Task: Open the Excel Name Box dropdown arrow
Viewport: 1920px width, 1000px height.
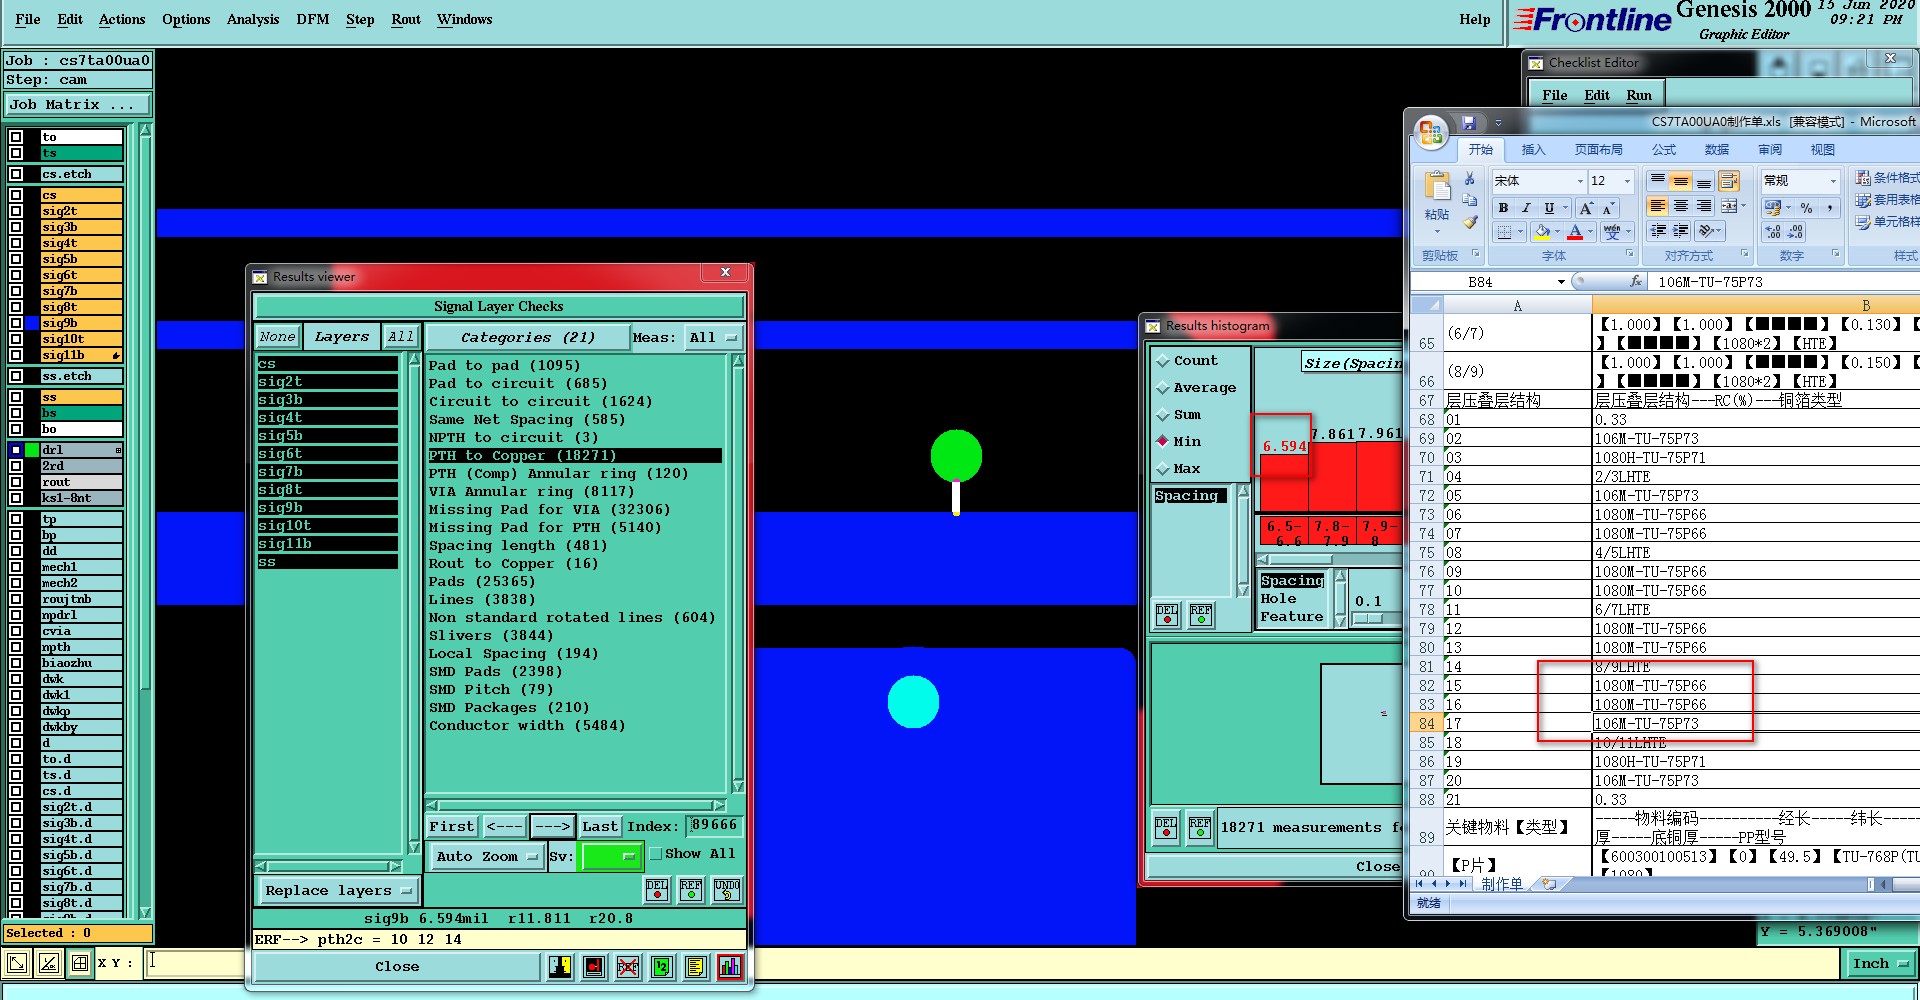Action: (1561, 282)
